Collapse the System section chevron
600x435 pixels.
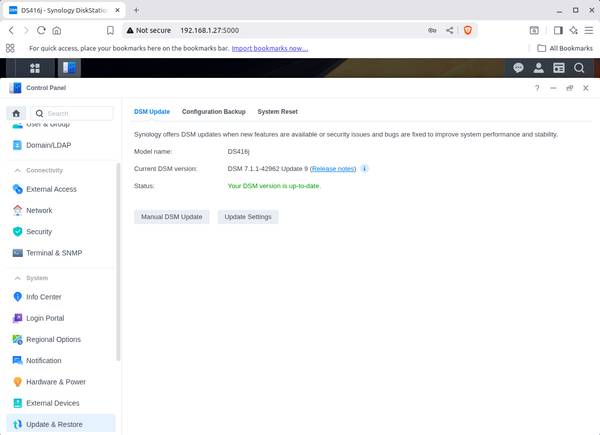point(17,277)
